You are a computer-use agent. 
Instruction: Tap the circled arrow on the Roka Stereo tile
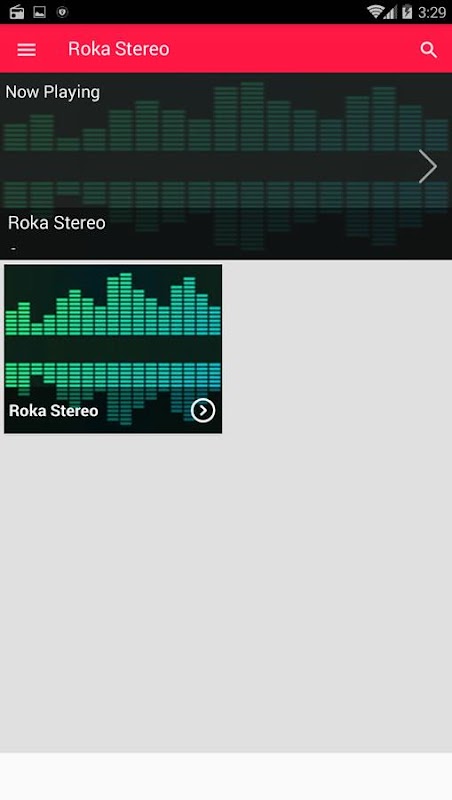203,410
